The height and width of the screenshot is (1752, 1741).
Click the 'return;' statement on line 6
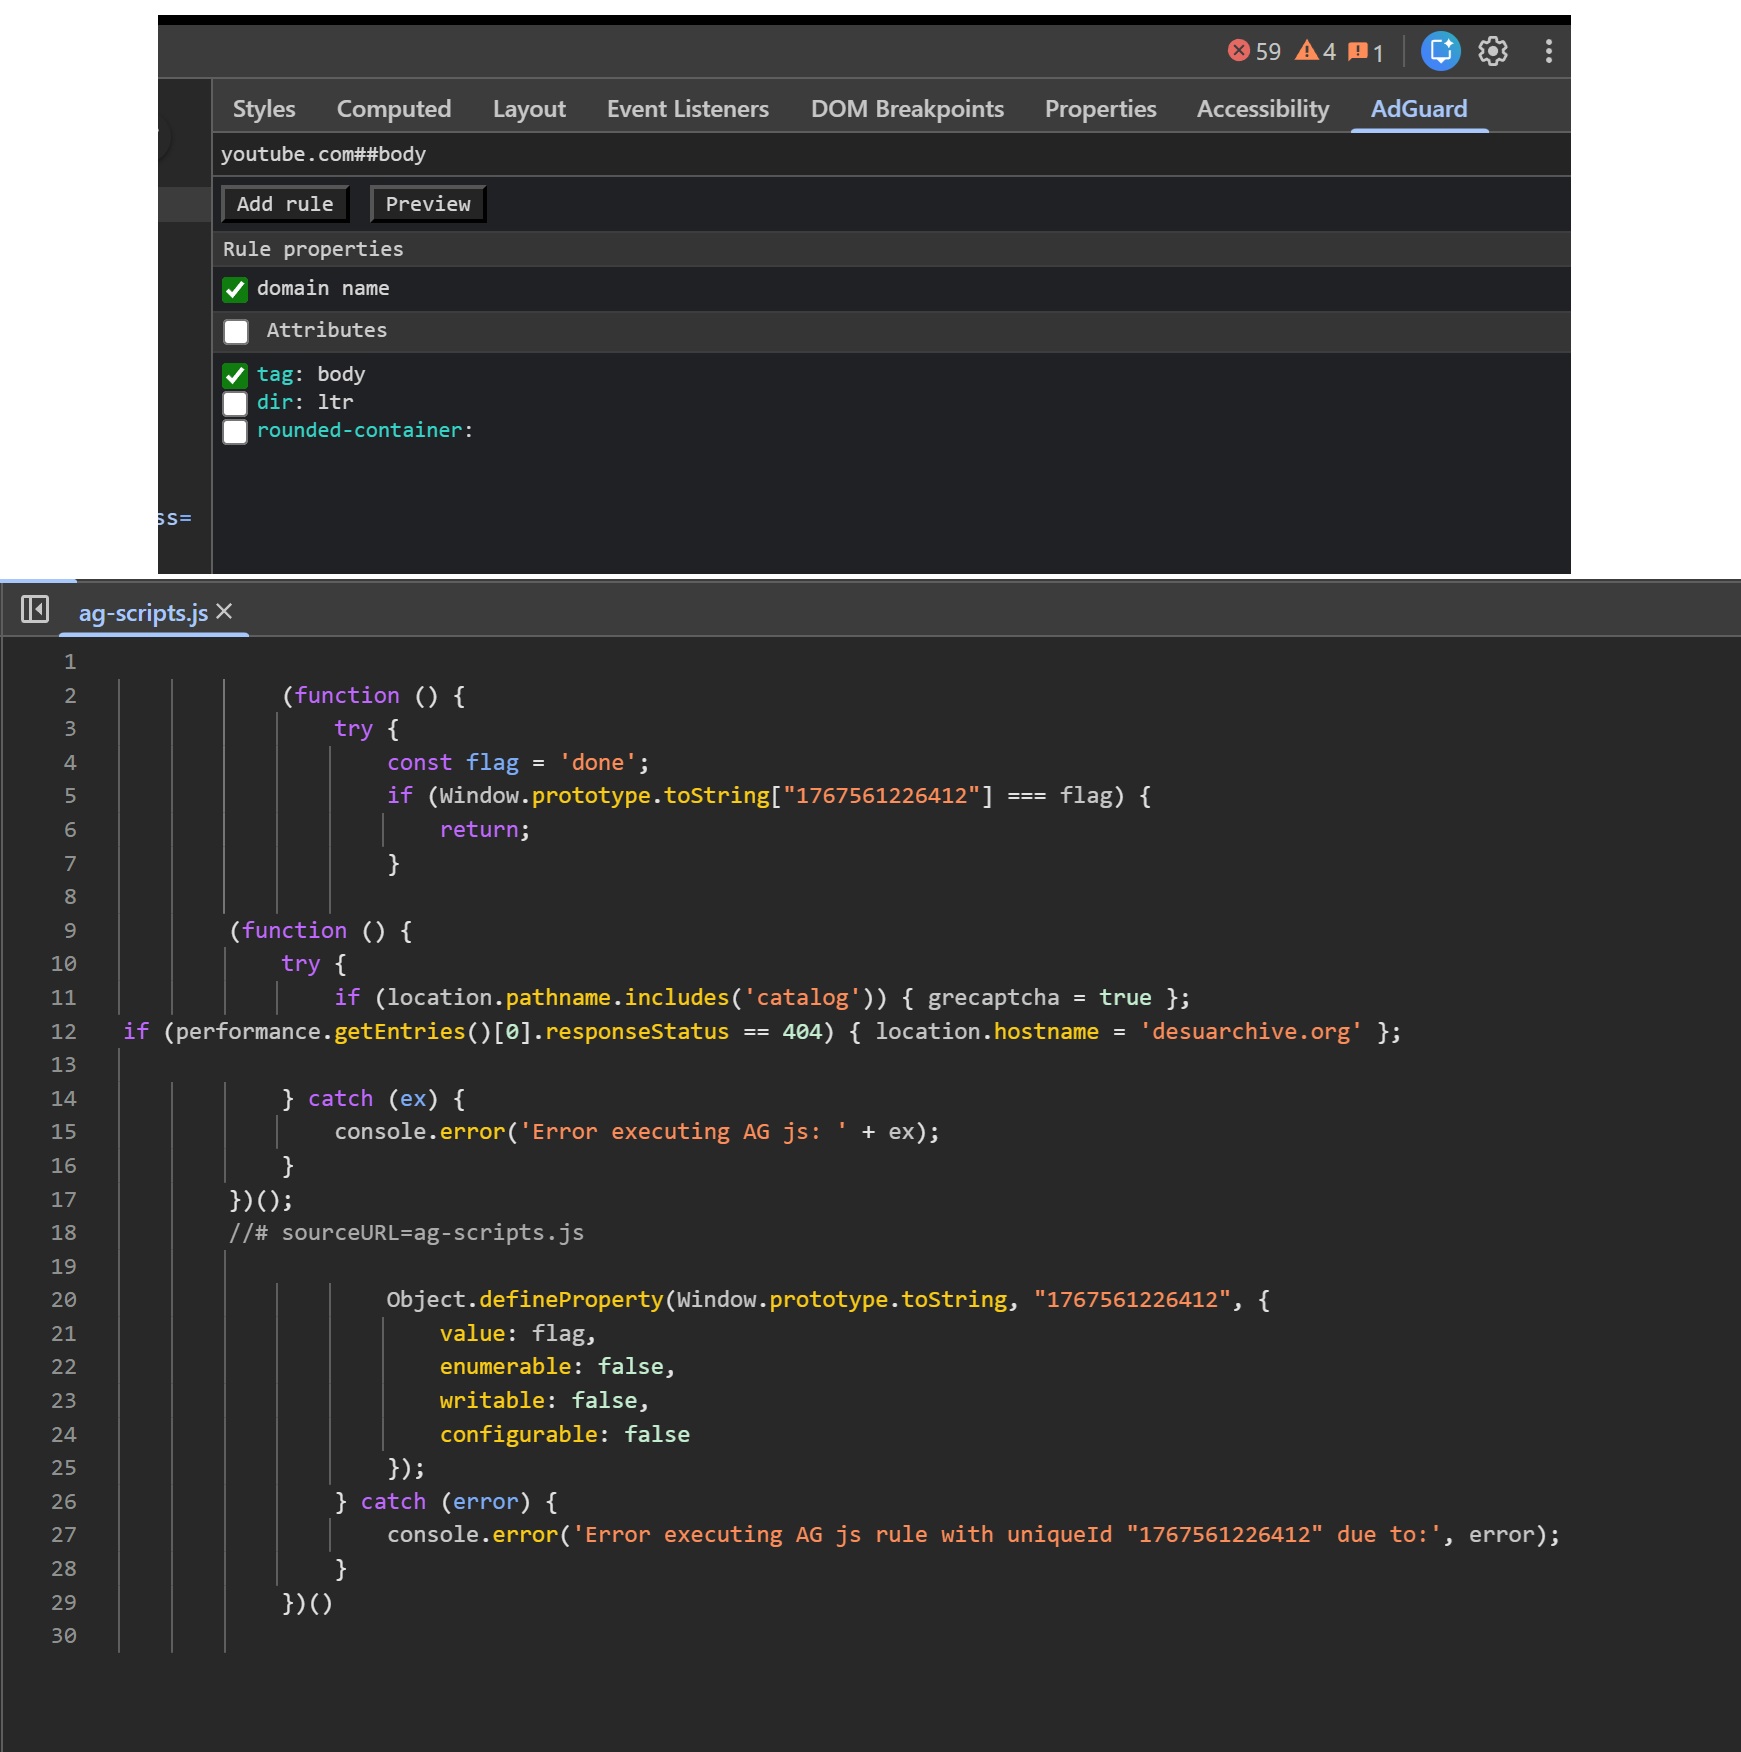pos(485,829)
